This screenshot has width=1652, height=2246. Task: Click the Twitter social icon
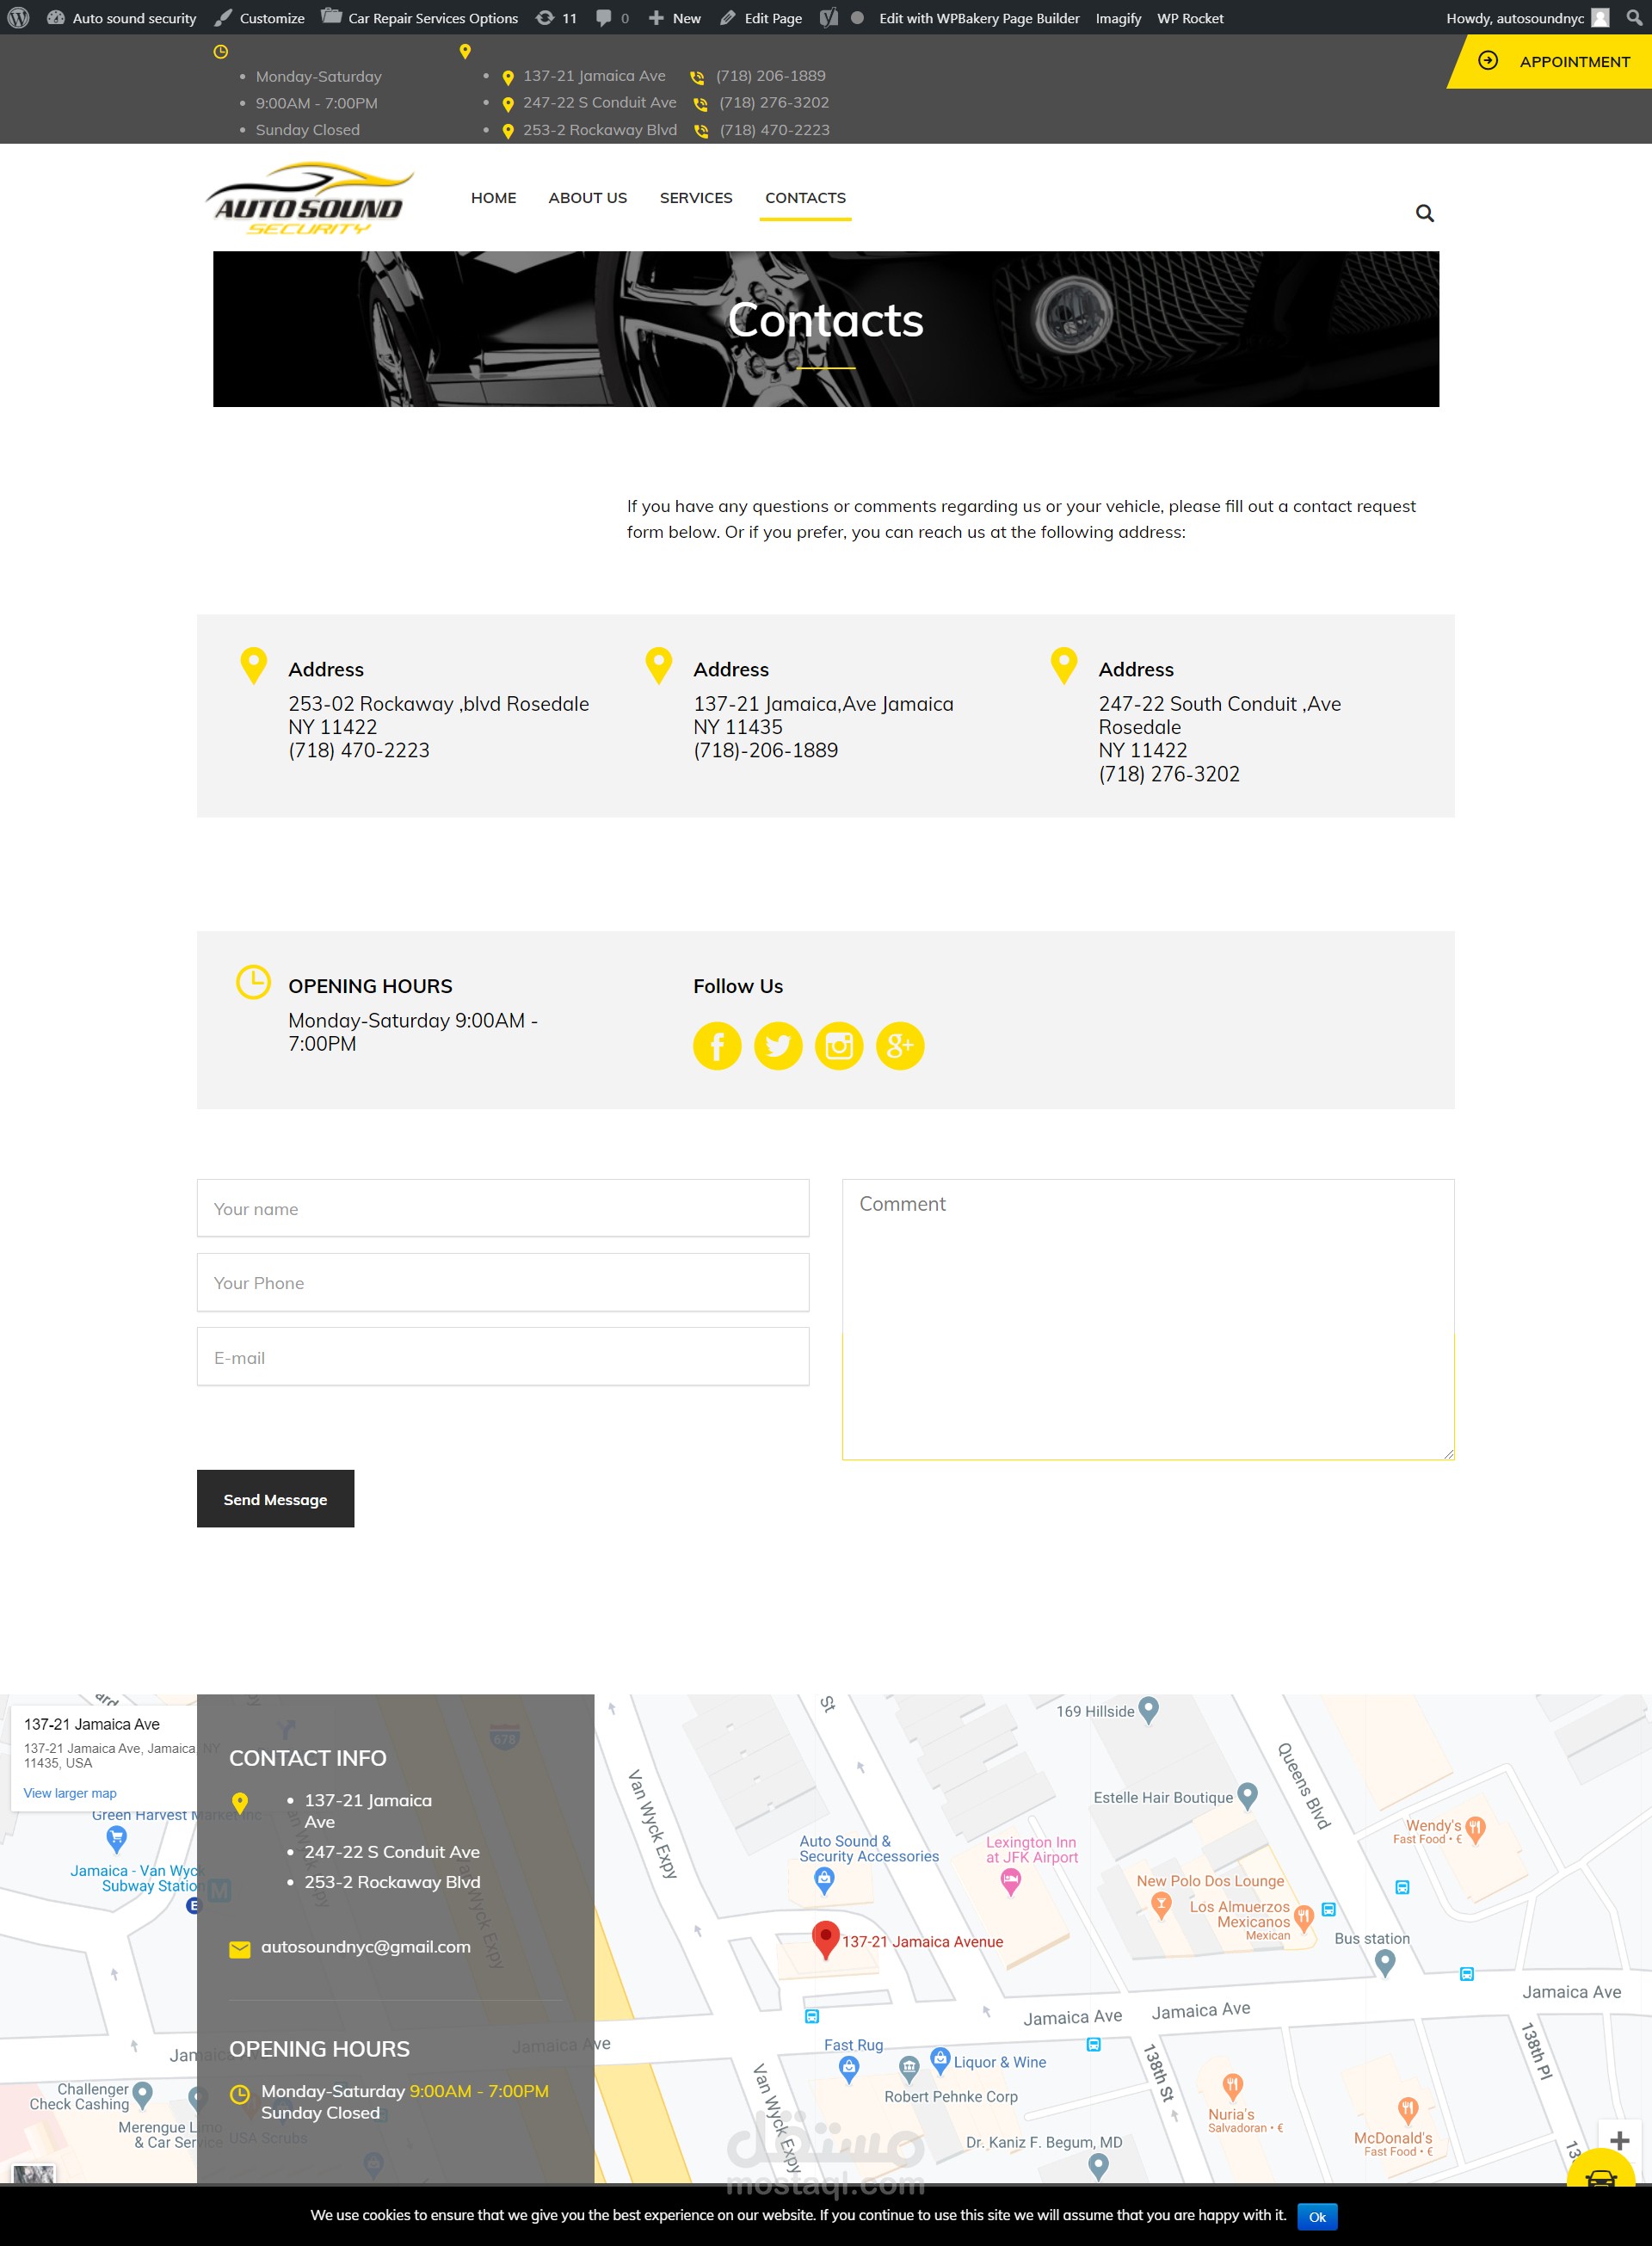point(776,1046)
